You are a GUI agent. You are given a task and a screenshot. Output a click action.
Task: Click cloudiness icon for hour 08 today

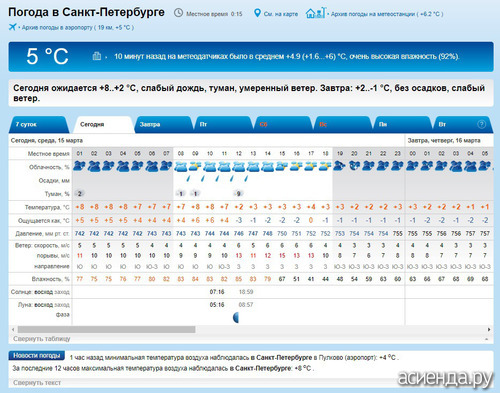(181, 166)
